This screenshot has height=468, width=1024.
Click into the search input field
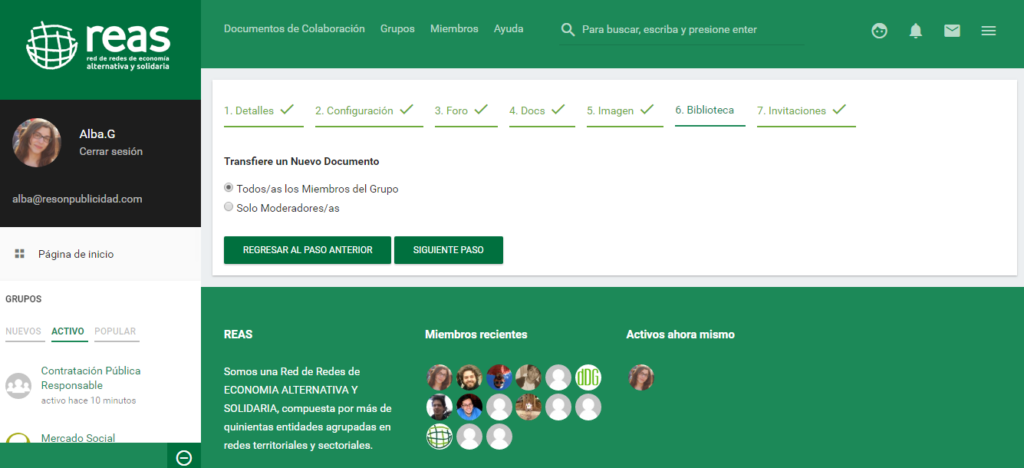[x=690, y=30]
